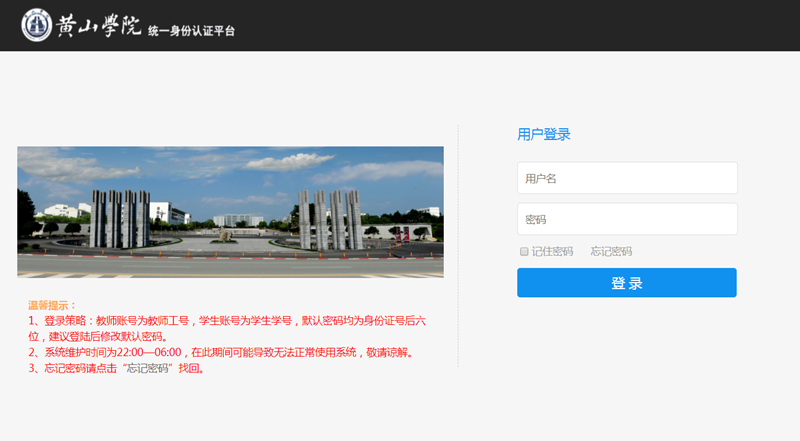Screen dimensions: 800x441
Task: Click the 用户登录 heading
Action: click(544, 134)
